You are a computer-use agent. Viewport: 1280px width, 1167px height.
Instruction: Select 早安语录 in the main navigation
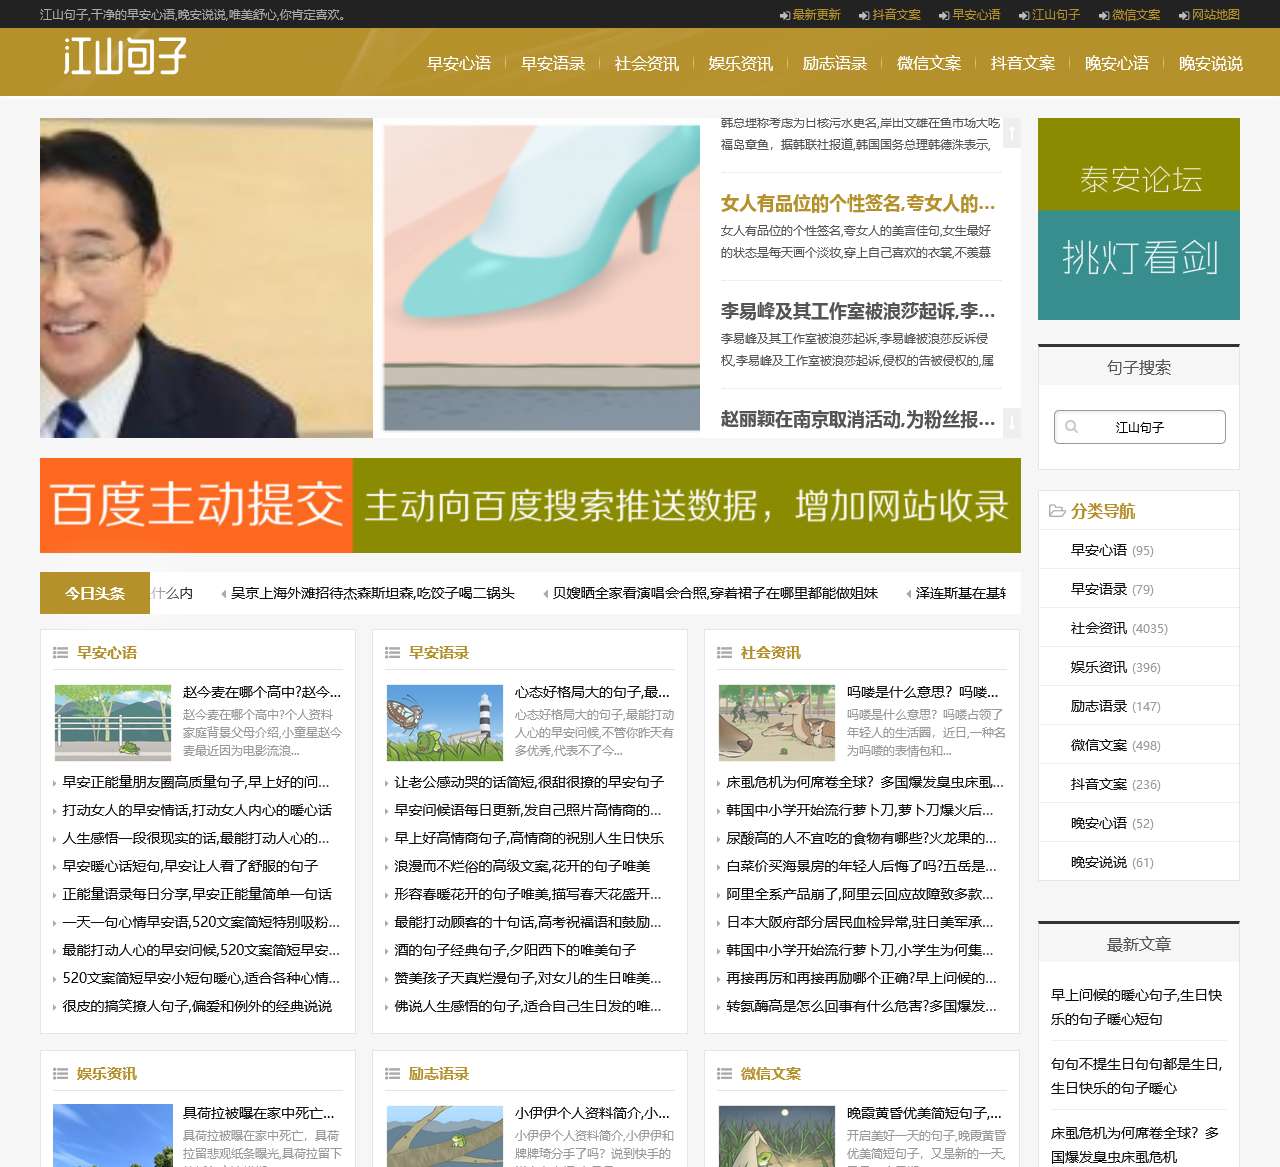coord(553,62)
